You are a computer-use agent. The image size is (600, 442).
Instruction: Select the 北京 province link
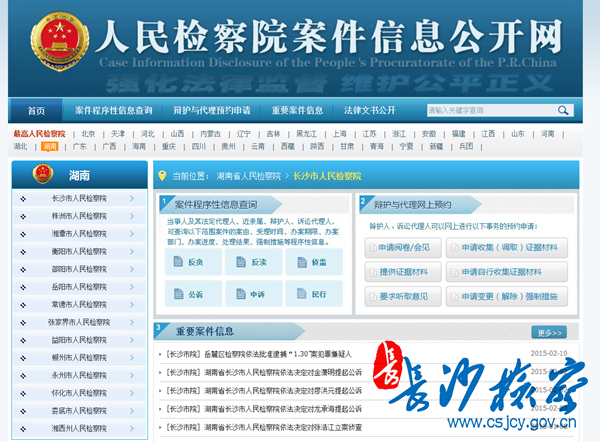[89, 133]
